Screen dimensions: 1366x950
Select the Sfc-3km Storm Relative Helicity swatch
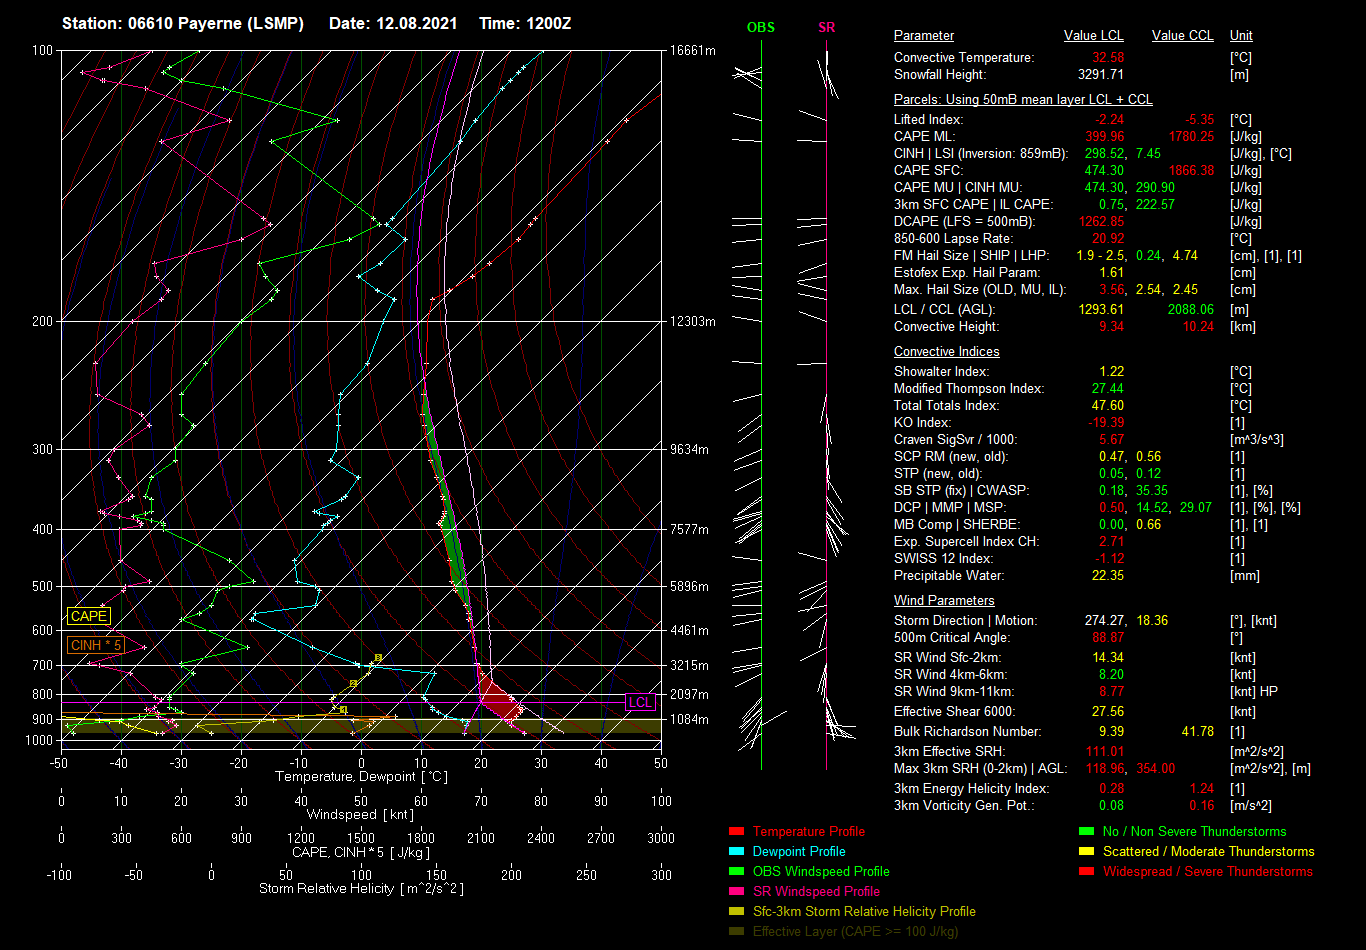coord(737,912)
